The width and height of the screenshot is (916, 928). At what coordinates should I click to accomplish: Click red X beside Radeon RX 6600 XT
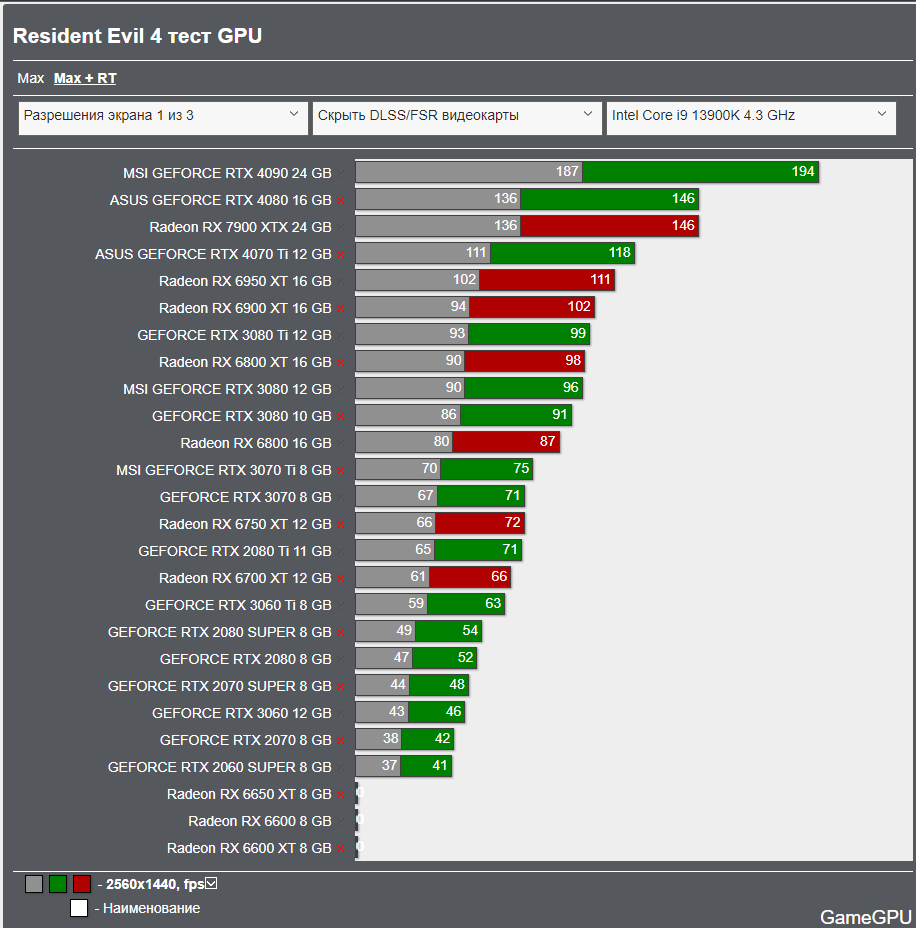[x=341, y=849]
